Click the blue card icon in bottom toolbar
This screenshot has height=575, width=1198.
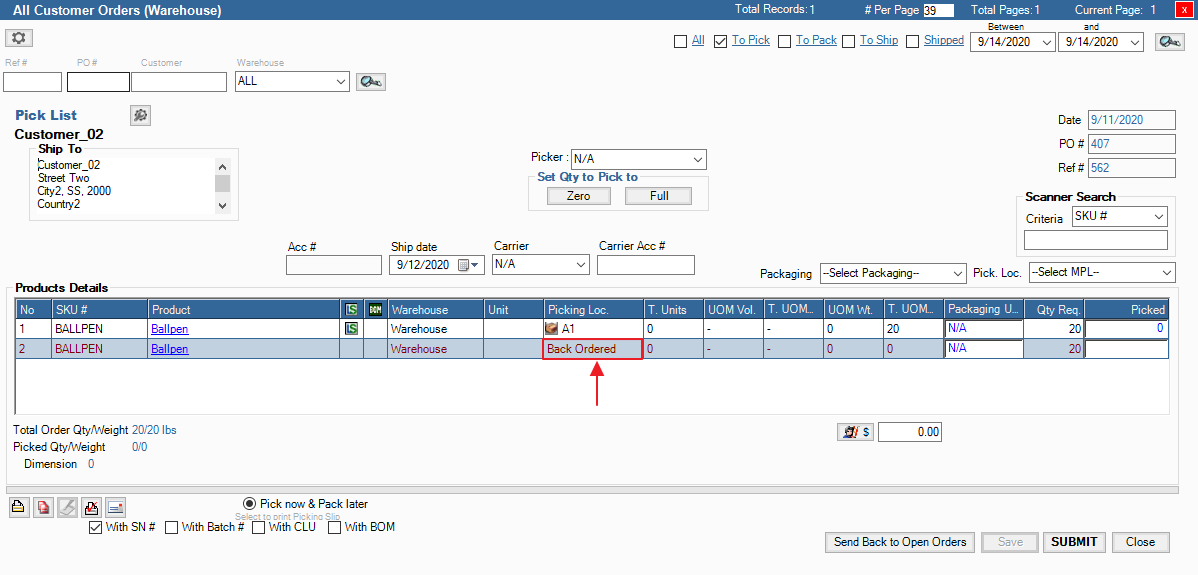click(x=115, y=507)
